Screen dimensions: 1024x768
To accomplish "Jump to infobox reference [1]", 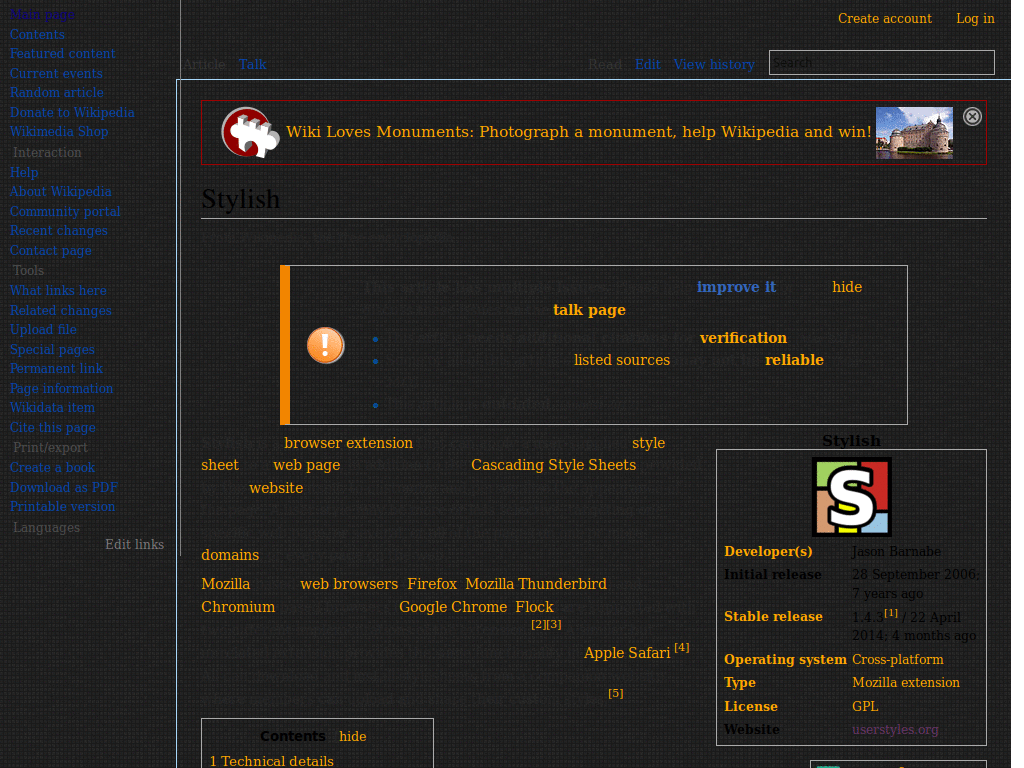I will coord(891,613).
